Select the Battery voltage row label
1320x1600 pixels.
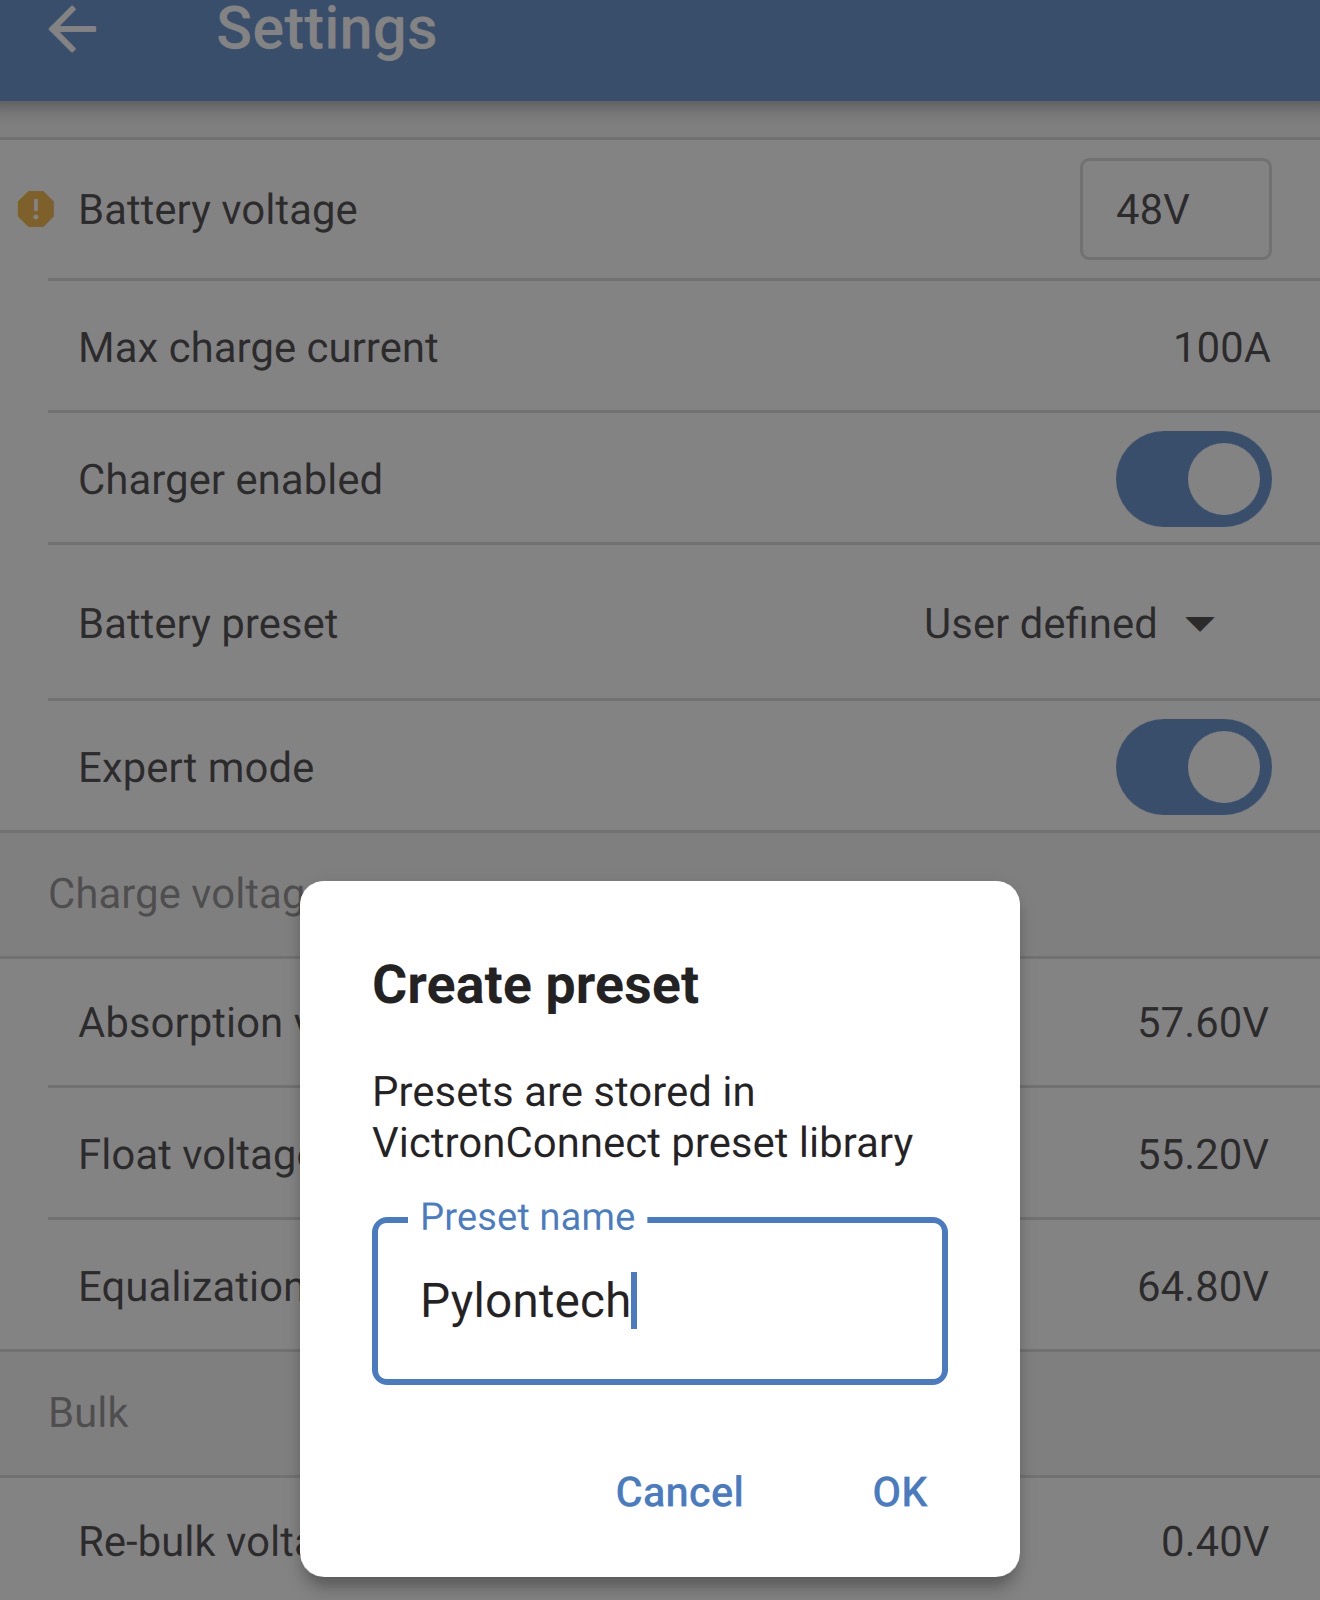click(218, 210)
